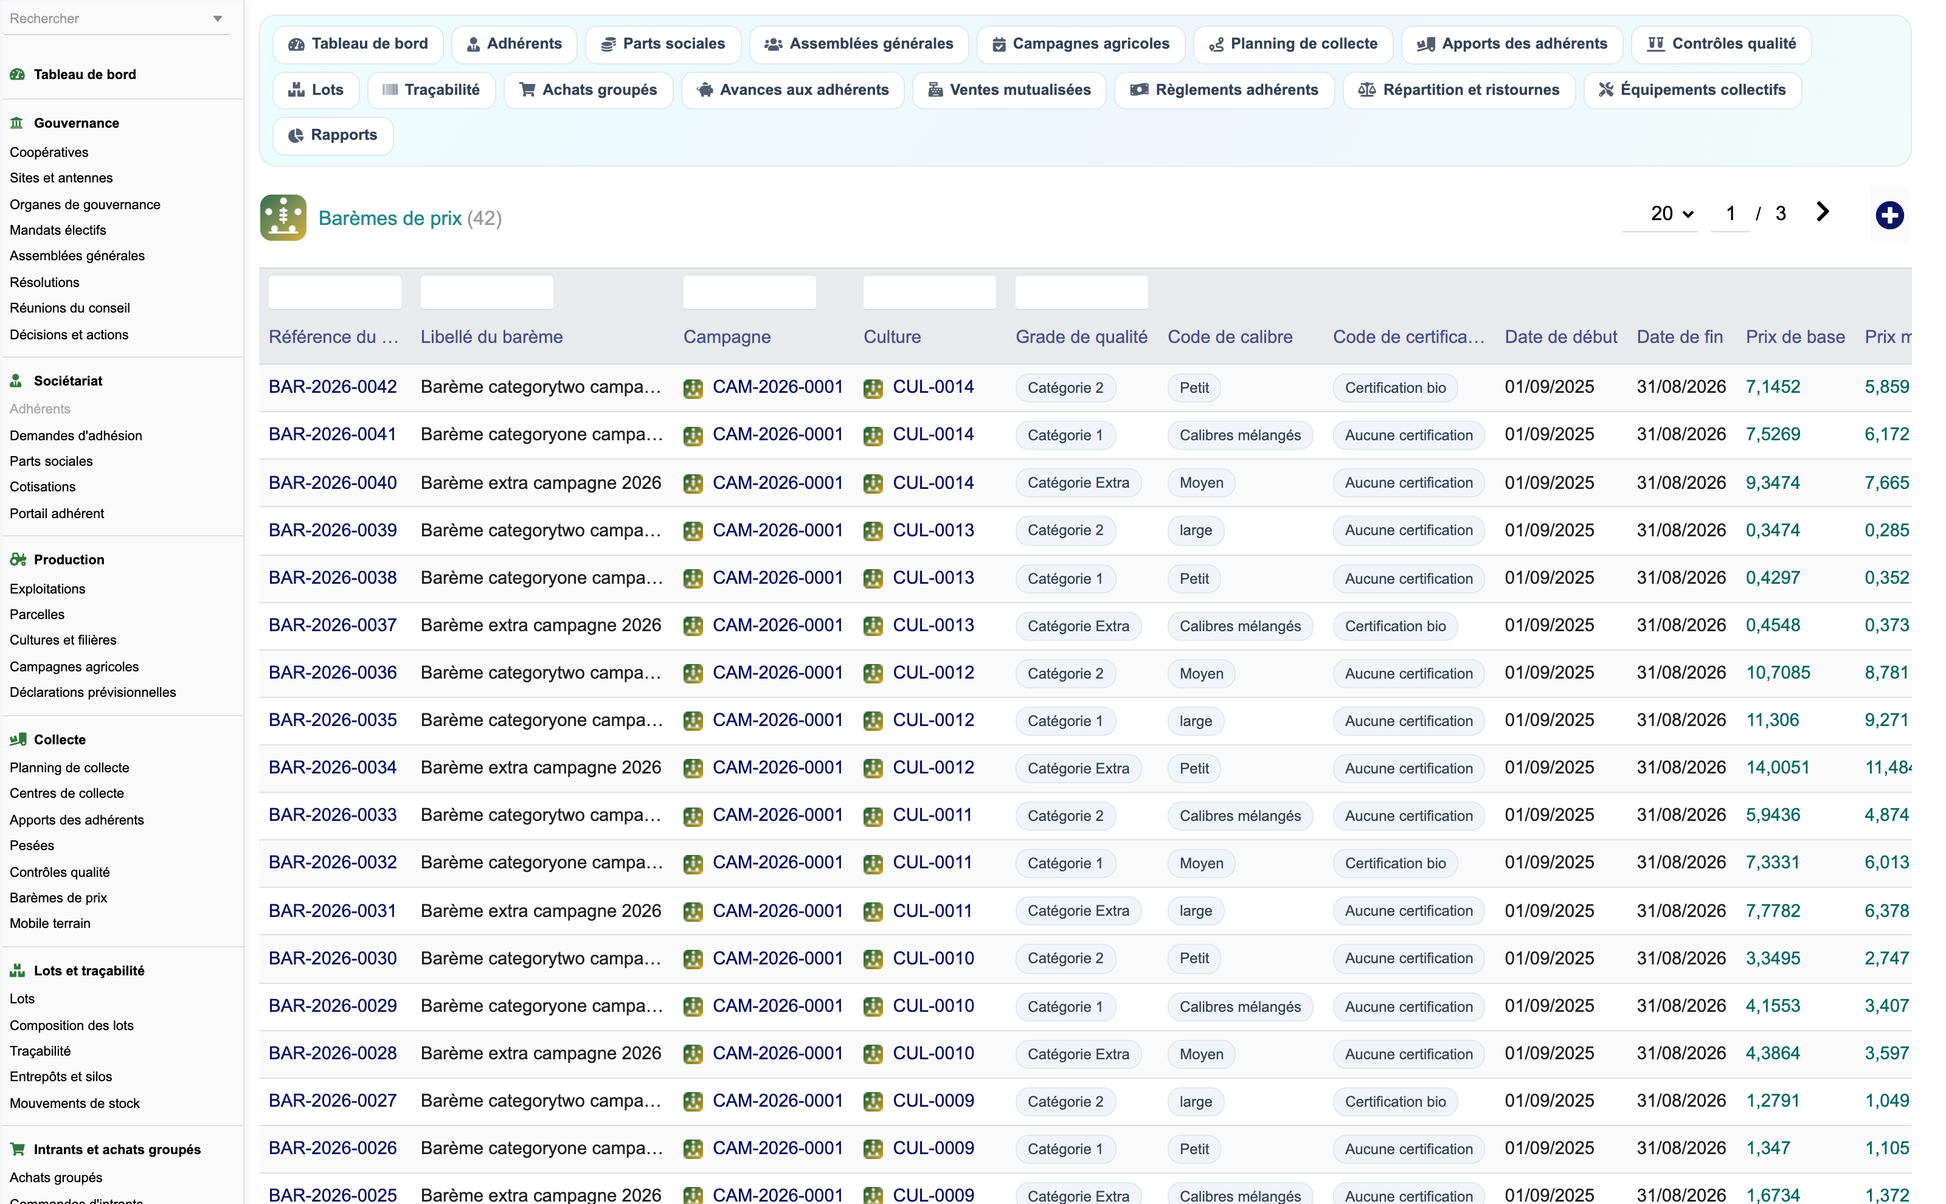Open Coopératives in the sidebar

click(x=49, y=152)
